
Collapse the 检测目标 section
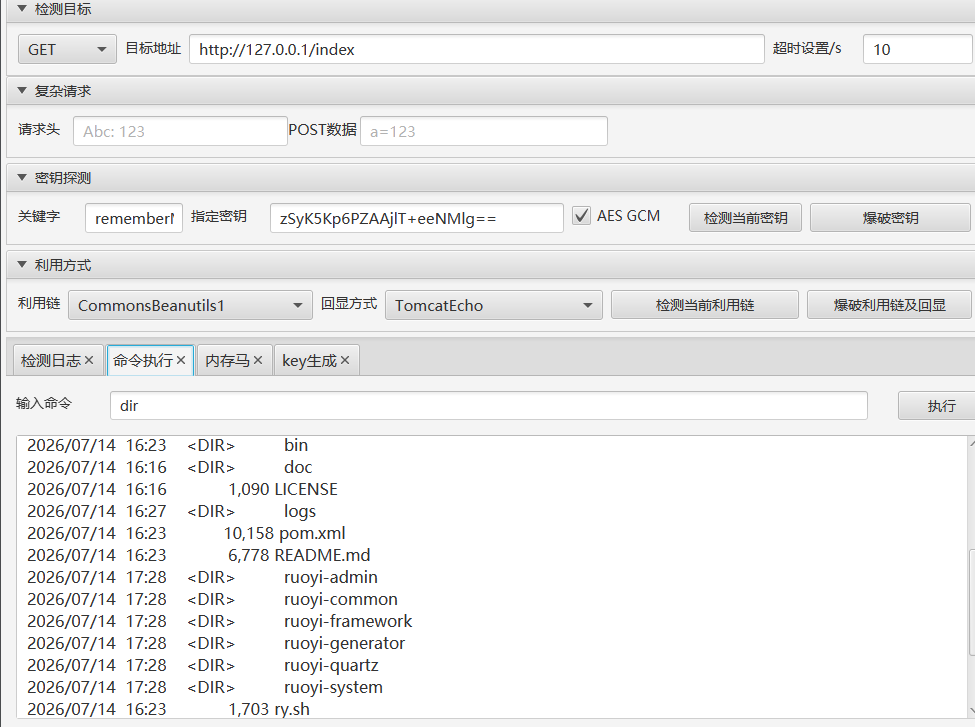22,9
